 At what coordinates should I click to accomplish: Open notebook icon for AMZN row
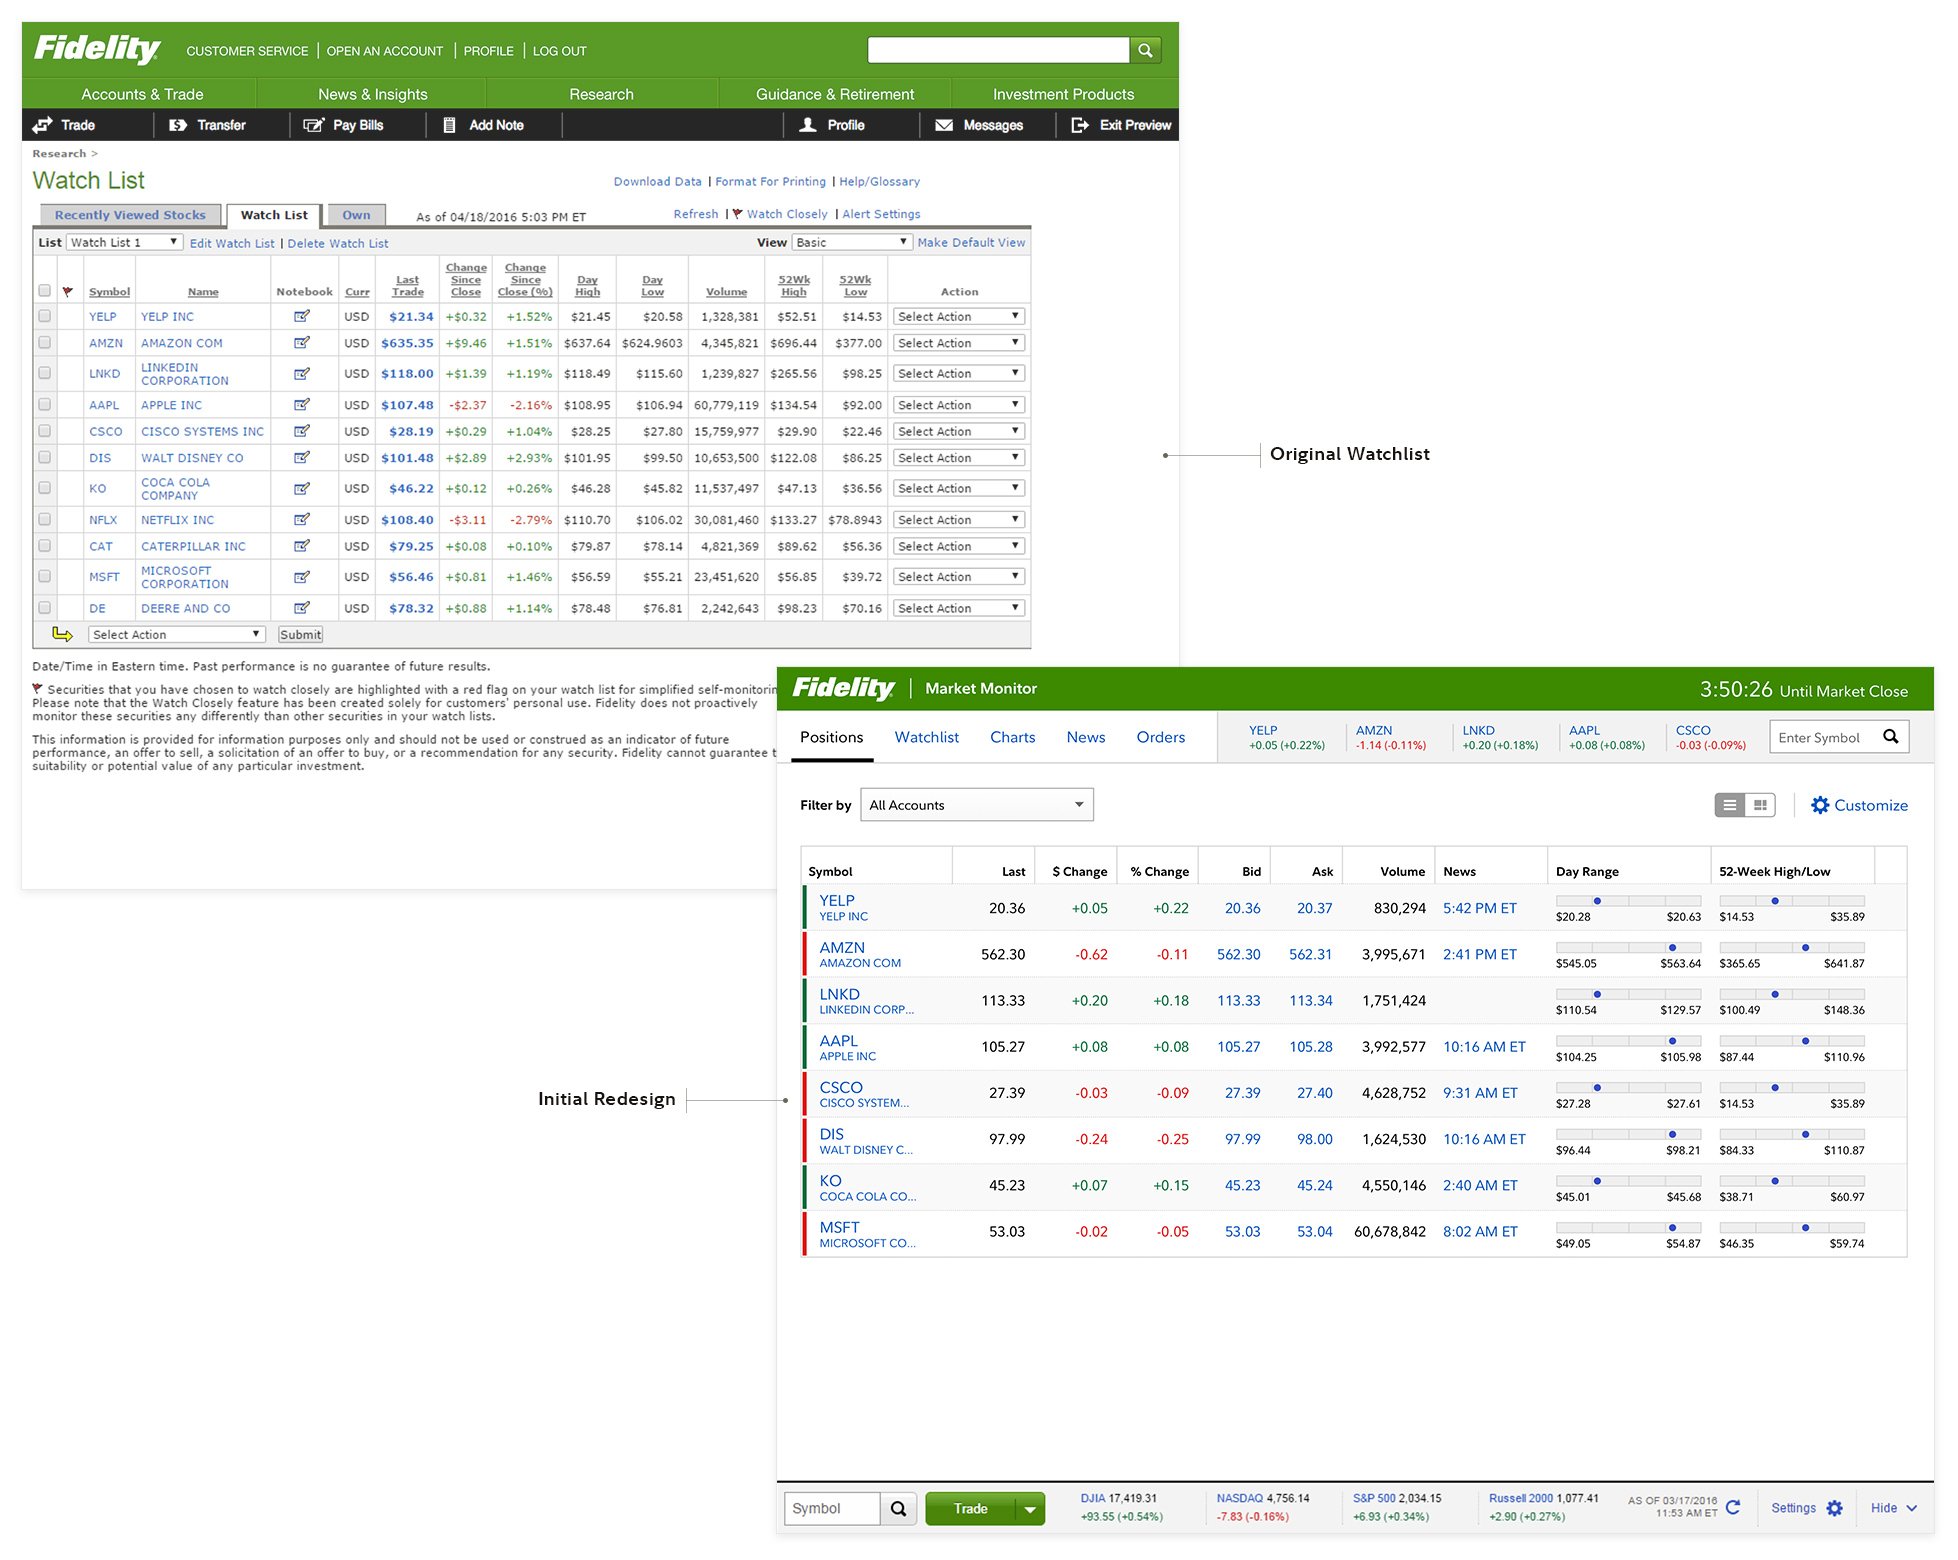302,343
